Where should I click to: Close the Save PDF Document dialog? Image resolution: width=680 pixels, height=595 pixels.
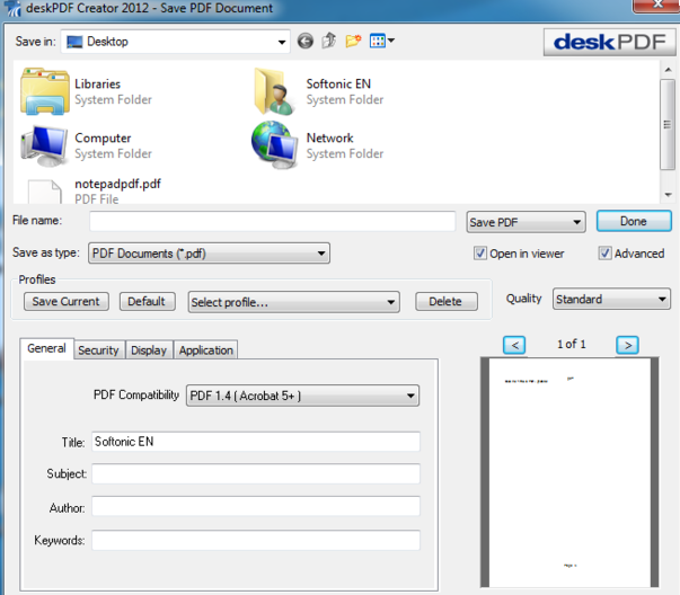pos(657,5)
